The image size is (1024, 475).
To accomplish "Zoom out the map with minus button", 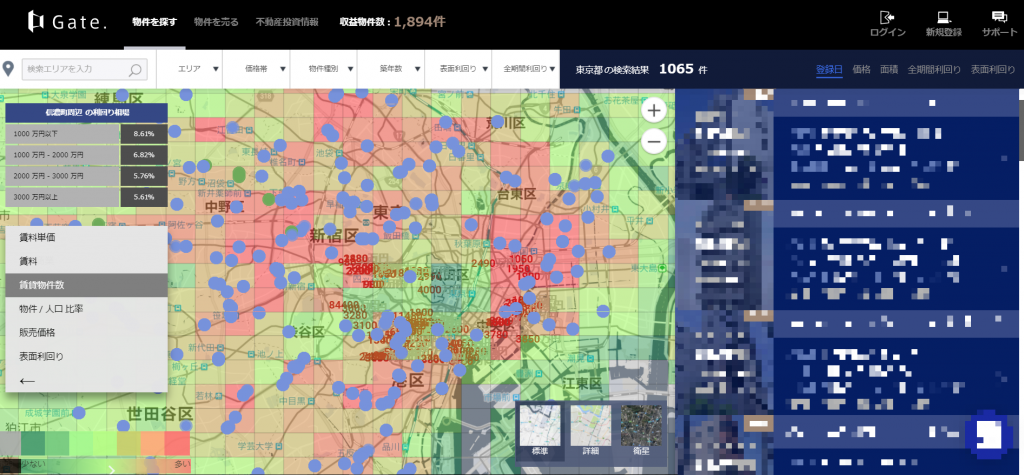I will pyautogui.click(x=654, y=142).
